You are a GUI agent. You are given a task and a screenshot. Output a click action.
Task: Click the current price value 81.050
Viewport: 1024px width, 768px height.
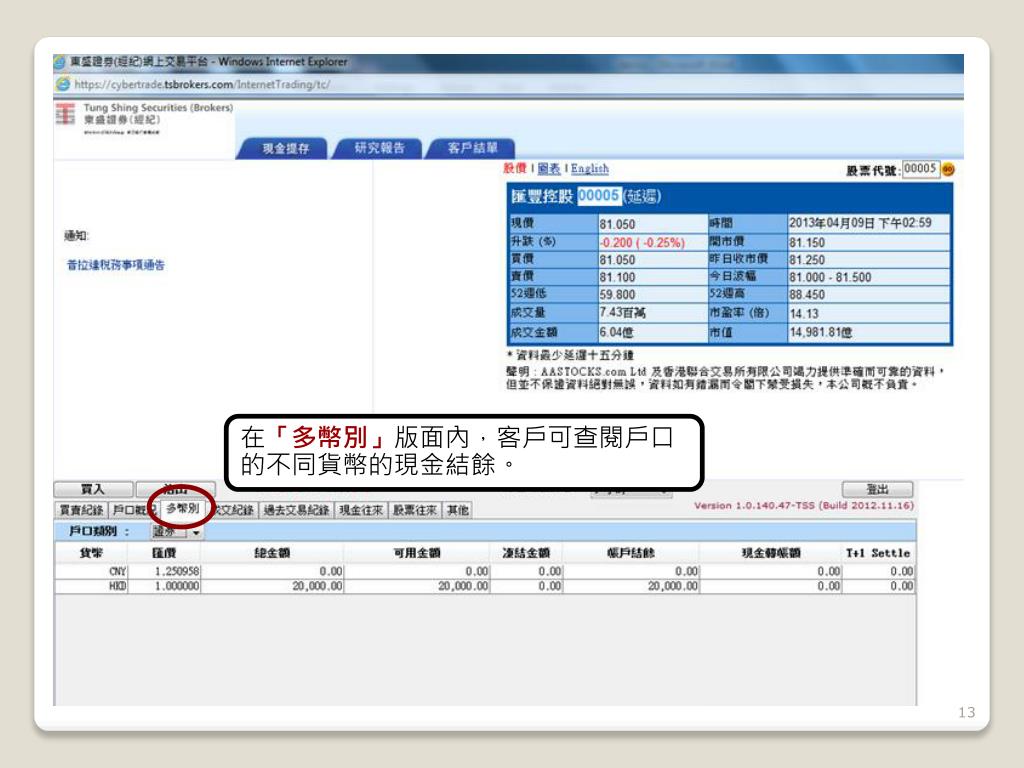pos(617,224)
